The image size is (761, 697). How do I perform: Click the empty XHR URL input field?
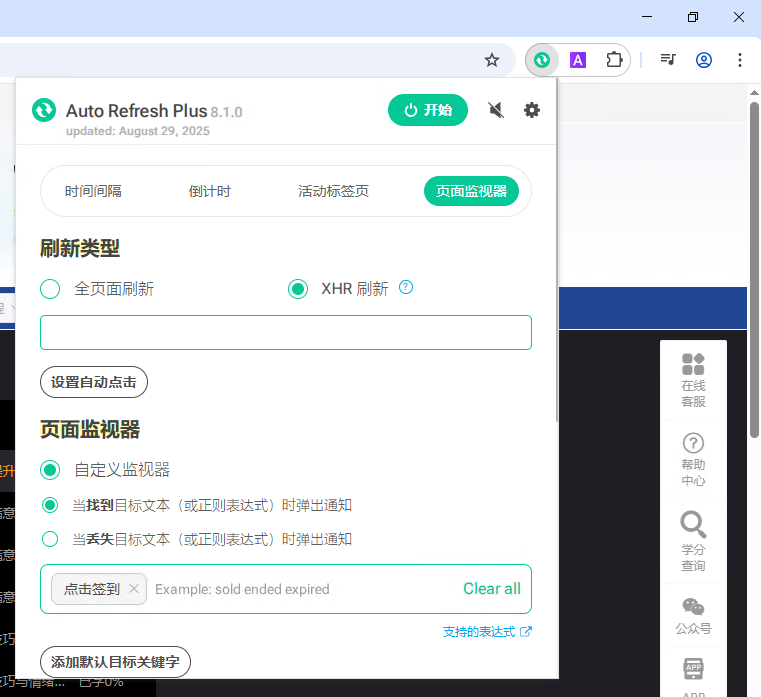[x=285, y=333]
